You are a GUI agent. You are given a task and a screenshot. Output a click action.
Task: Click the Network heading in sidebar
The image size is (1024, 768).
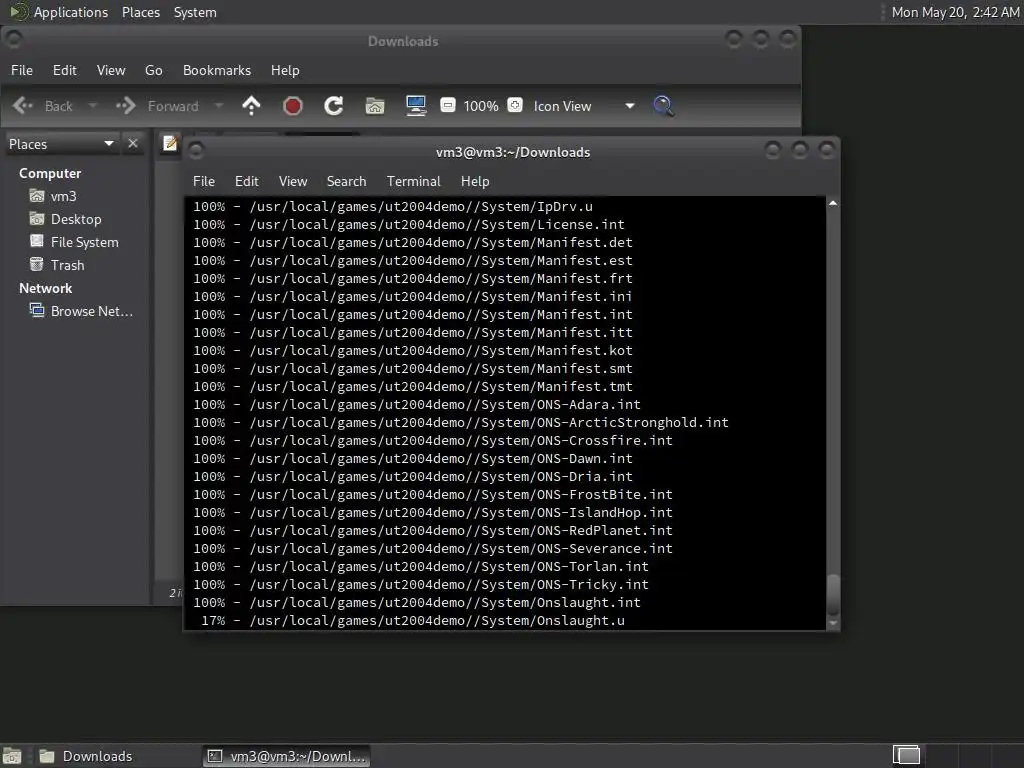click(x=46, y=288)
